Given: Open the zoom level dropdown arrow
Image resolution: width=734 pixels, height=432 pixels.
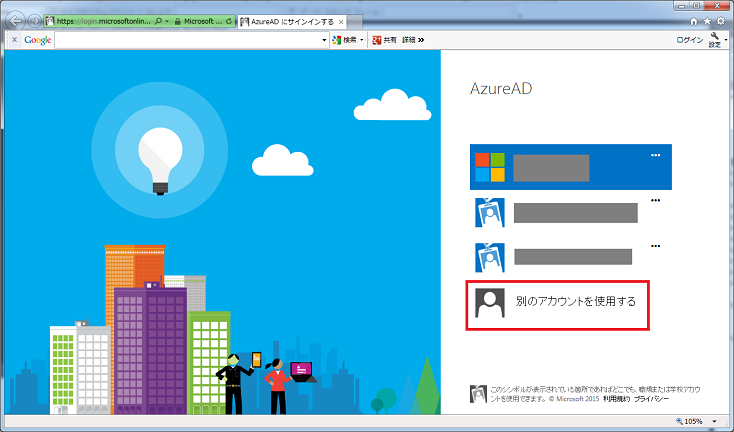Looking at the screenshot, I should [x=714, y=422].
